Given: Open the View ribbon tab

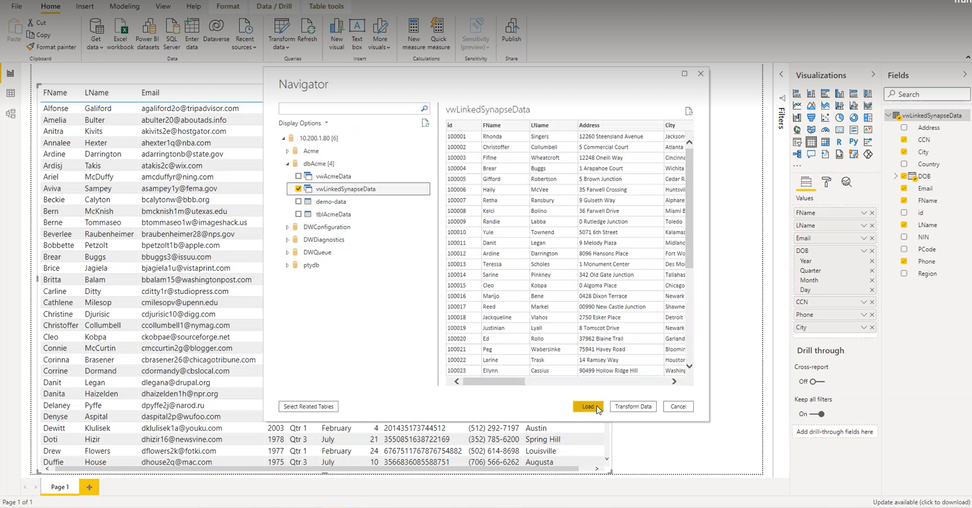Looking at the screenshot, I should 163,6.
